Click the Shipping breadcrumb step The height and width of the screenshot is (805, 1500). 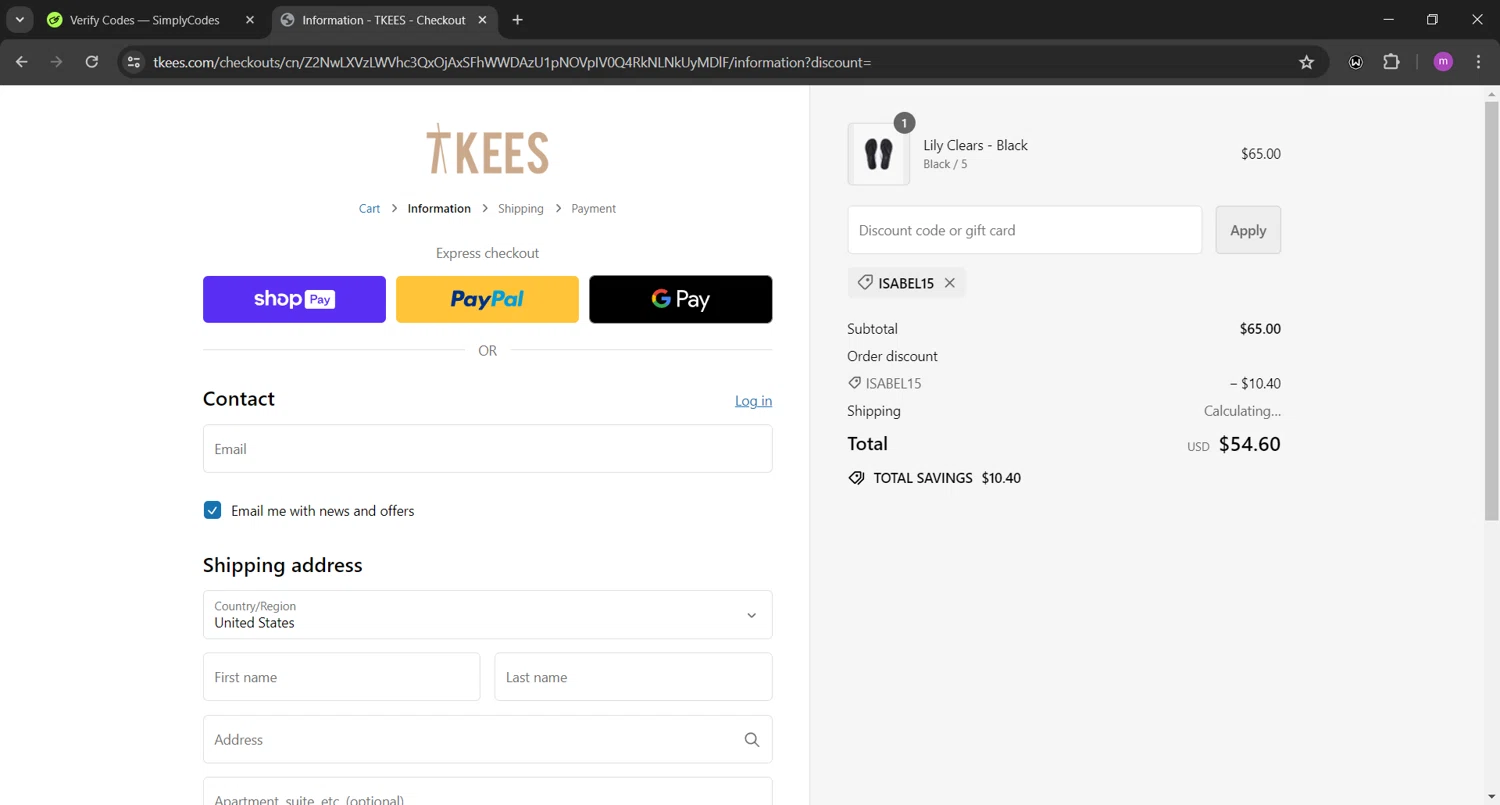click(x=521, y=209)
